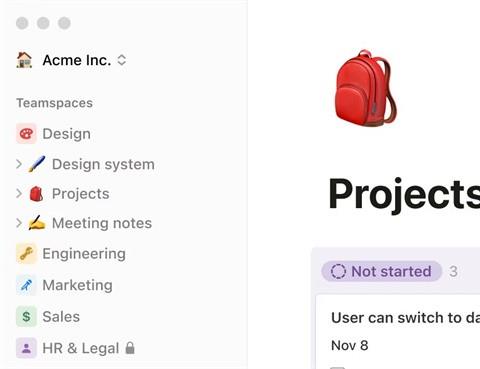Open the Marketing teamspace
Image resolution: width=480 pixels, height=369 pixels.
pyautogui.click(x=77, y=285)
